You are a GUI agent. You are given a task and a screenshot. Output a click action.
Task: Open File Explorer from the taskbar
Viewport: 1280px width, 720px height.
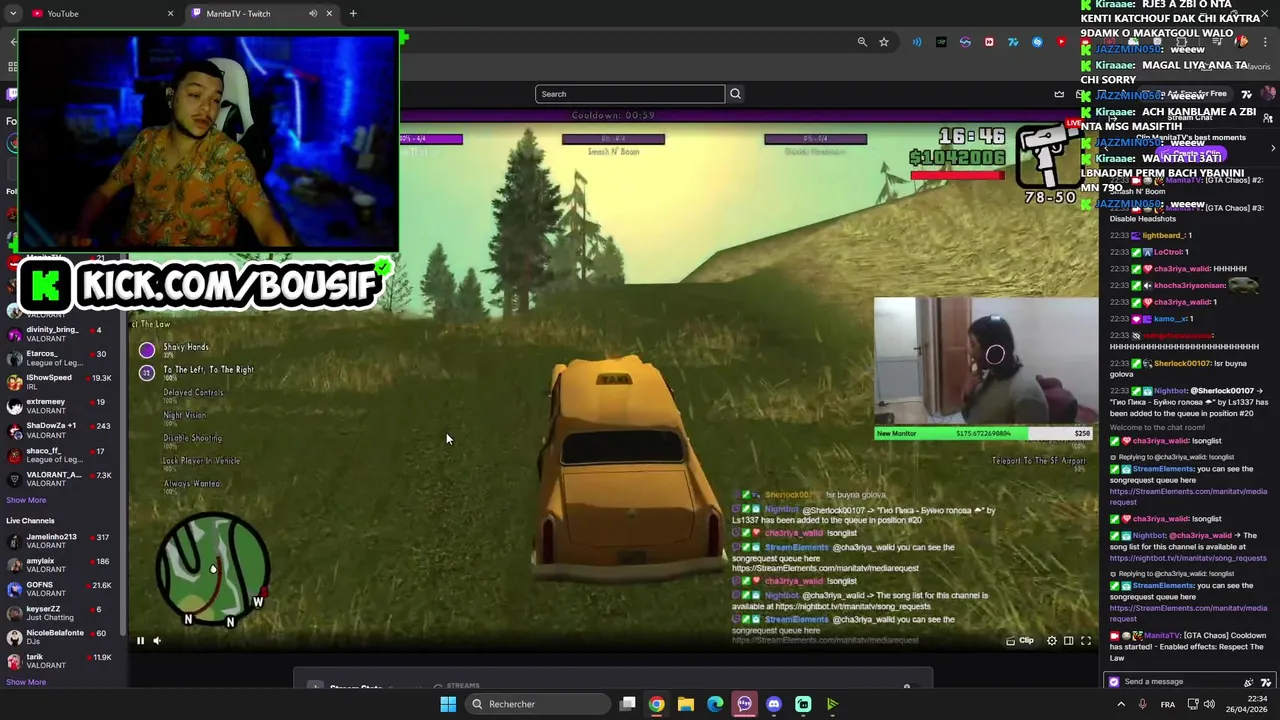click(x=686, y=704)
